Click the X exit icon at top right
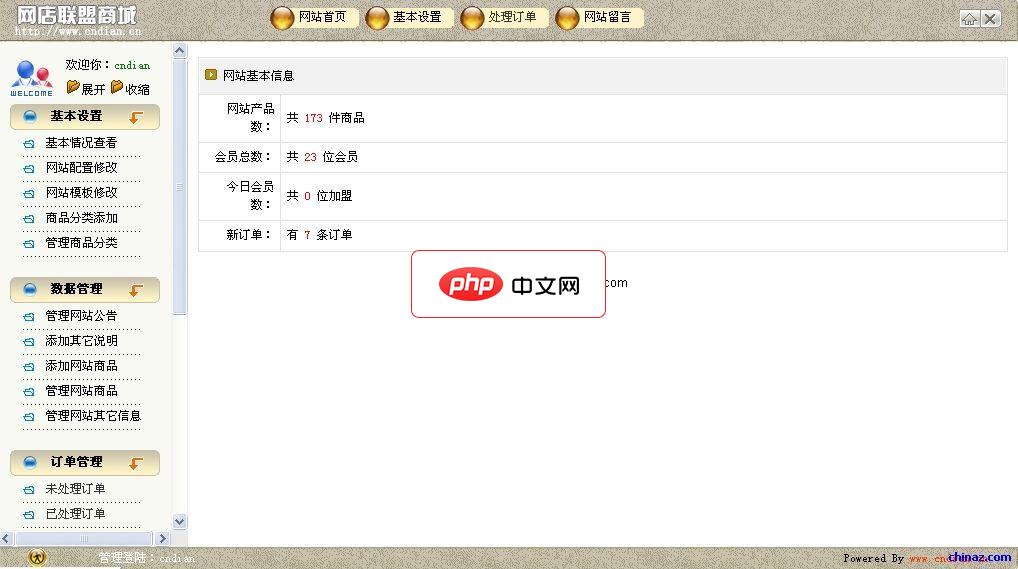The width and height of the screenshot is (1018, 569). tap(991, 19)
